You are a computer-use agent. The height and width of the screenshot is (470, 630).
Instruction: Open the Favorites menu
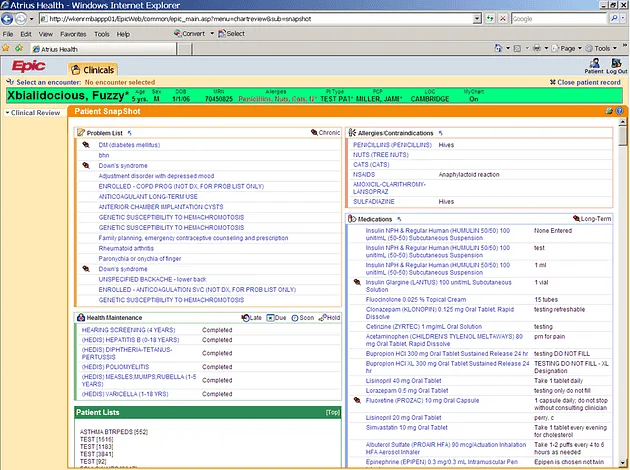coord(73,34)
